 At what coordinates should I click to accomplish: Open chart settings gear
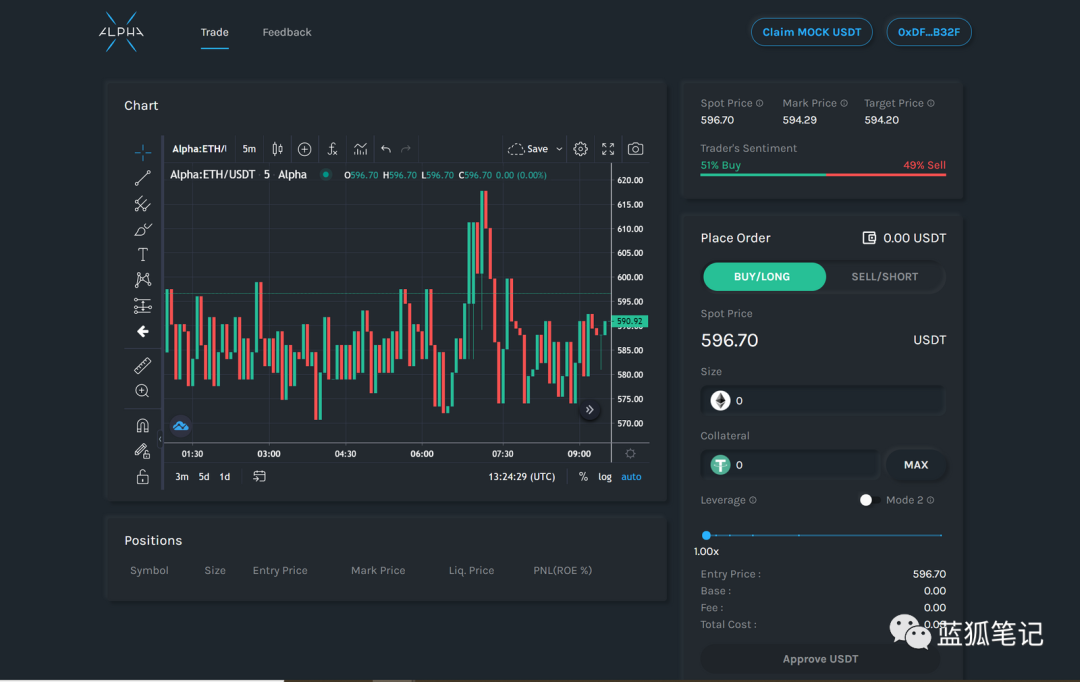click(581, 149)
